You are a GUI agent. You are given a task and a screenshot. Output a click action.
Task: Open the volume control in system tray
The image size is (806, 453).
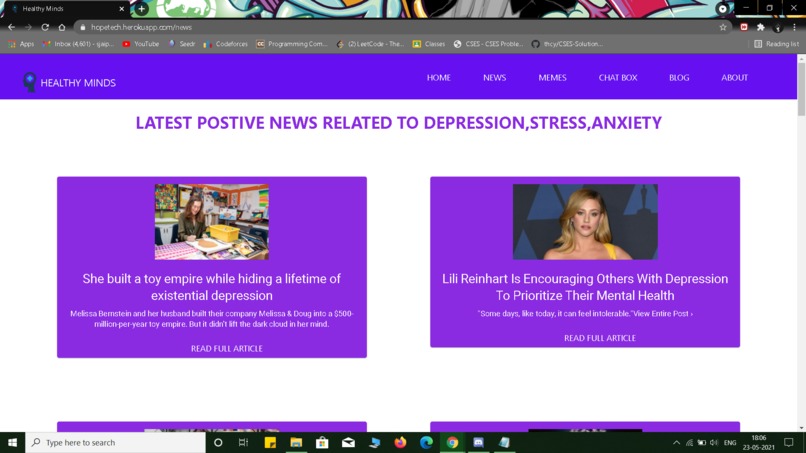coord(714,442)
